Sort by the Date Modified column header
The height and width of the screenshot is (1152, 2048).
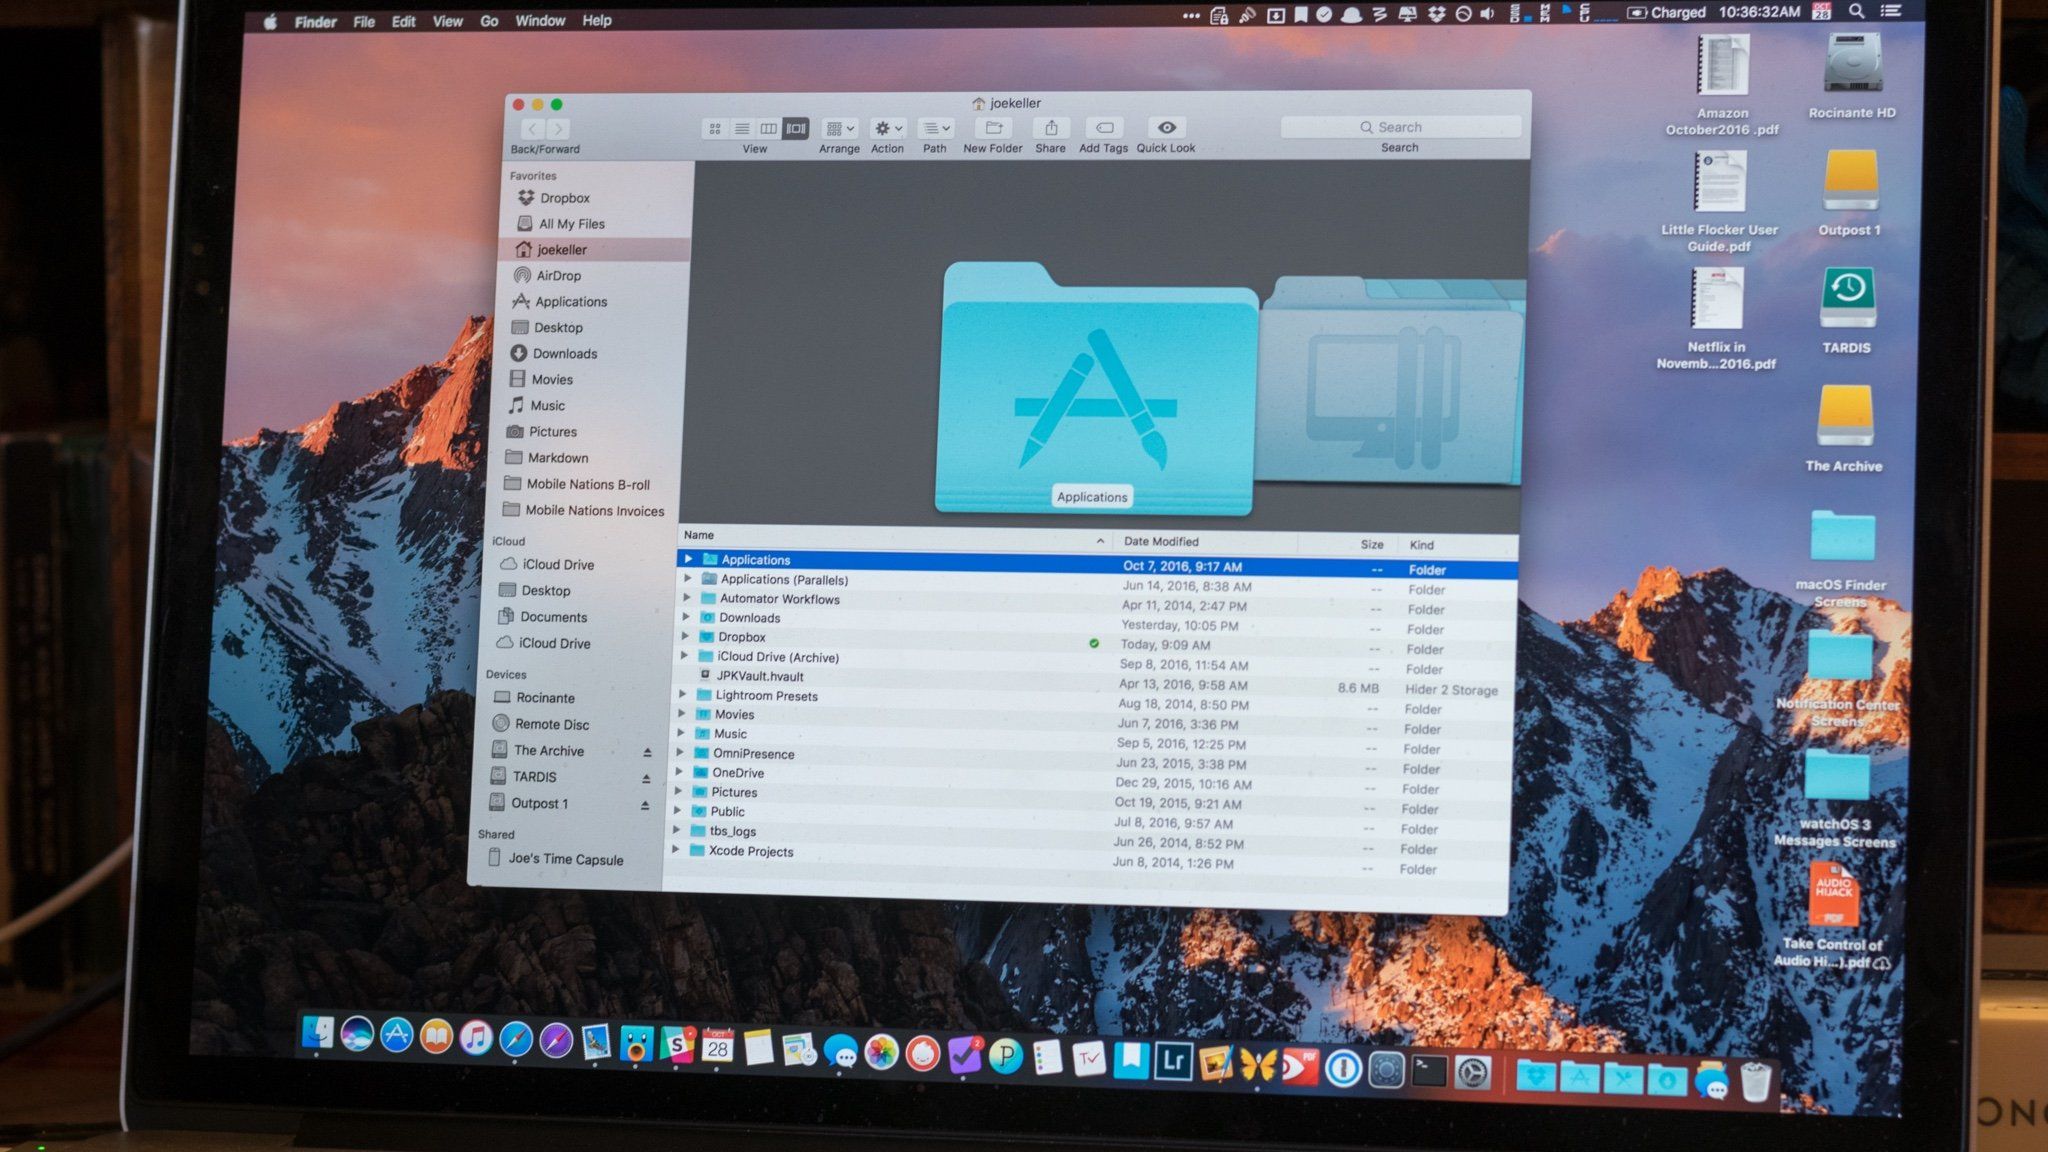[1161, 542]
